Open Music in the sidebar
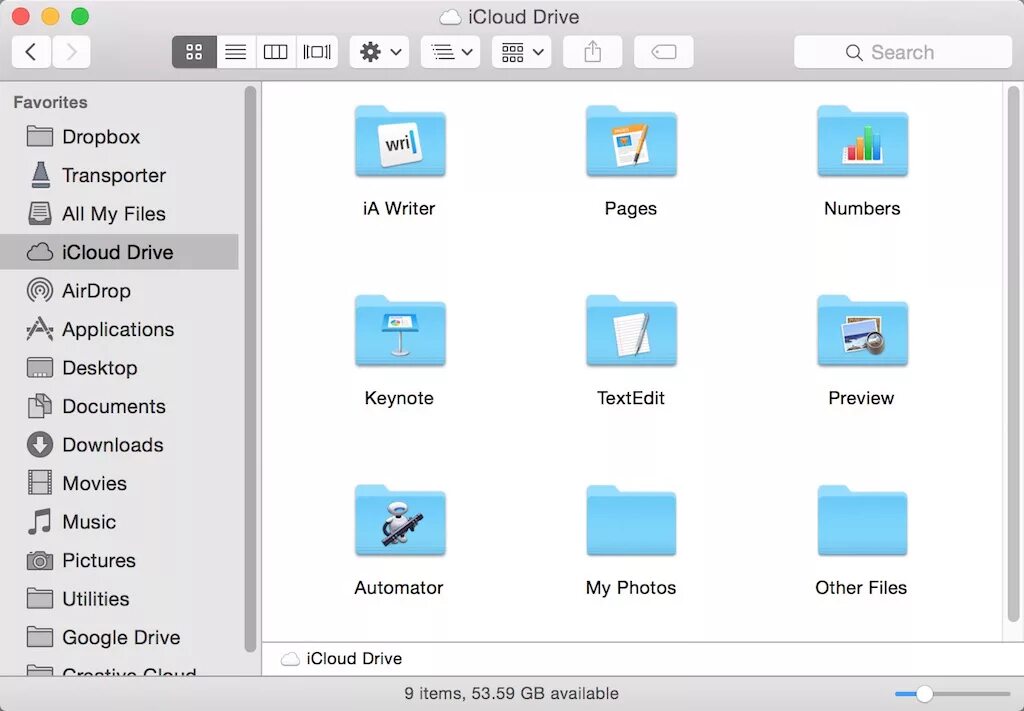The image size is (1024, 711). coord(120,522)
